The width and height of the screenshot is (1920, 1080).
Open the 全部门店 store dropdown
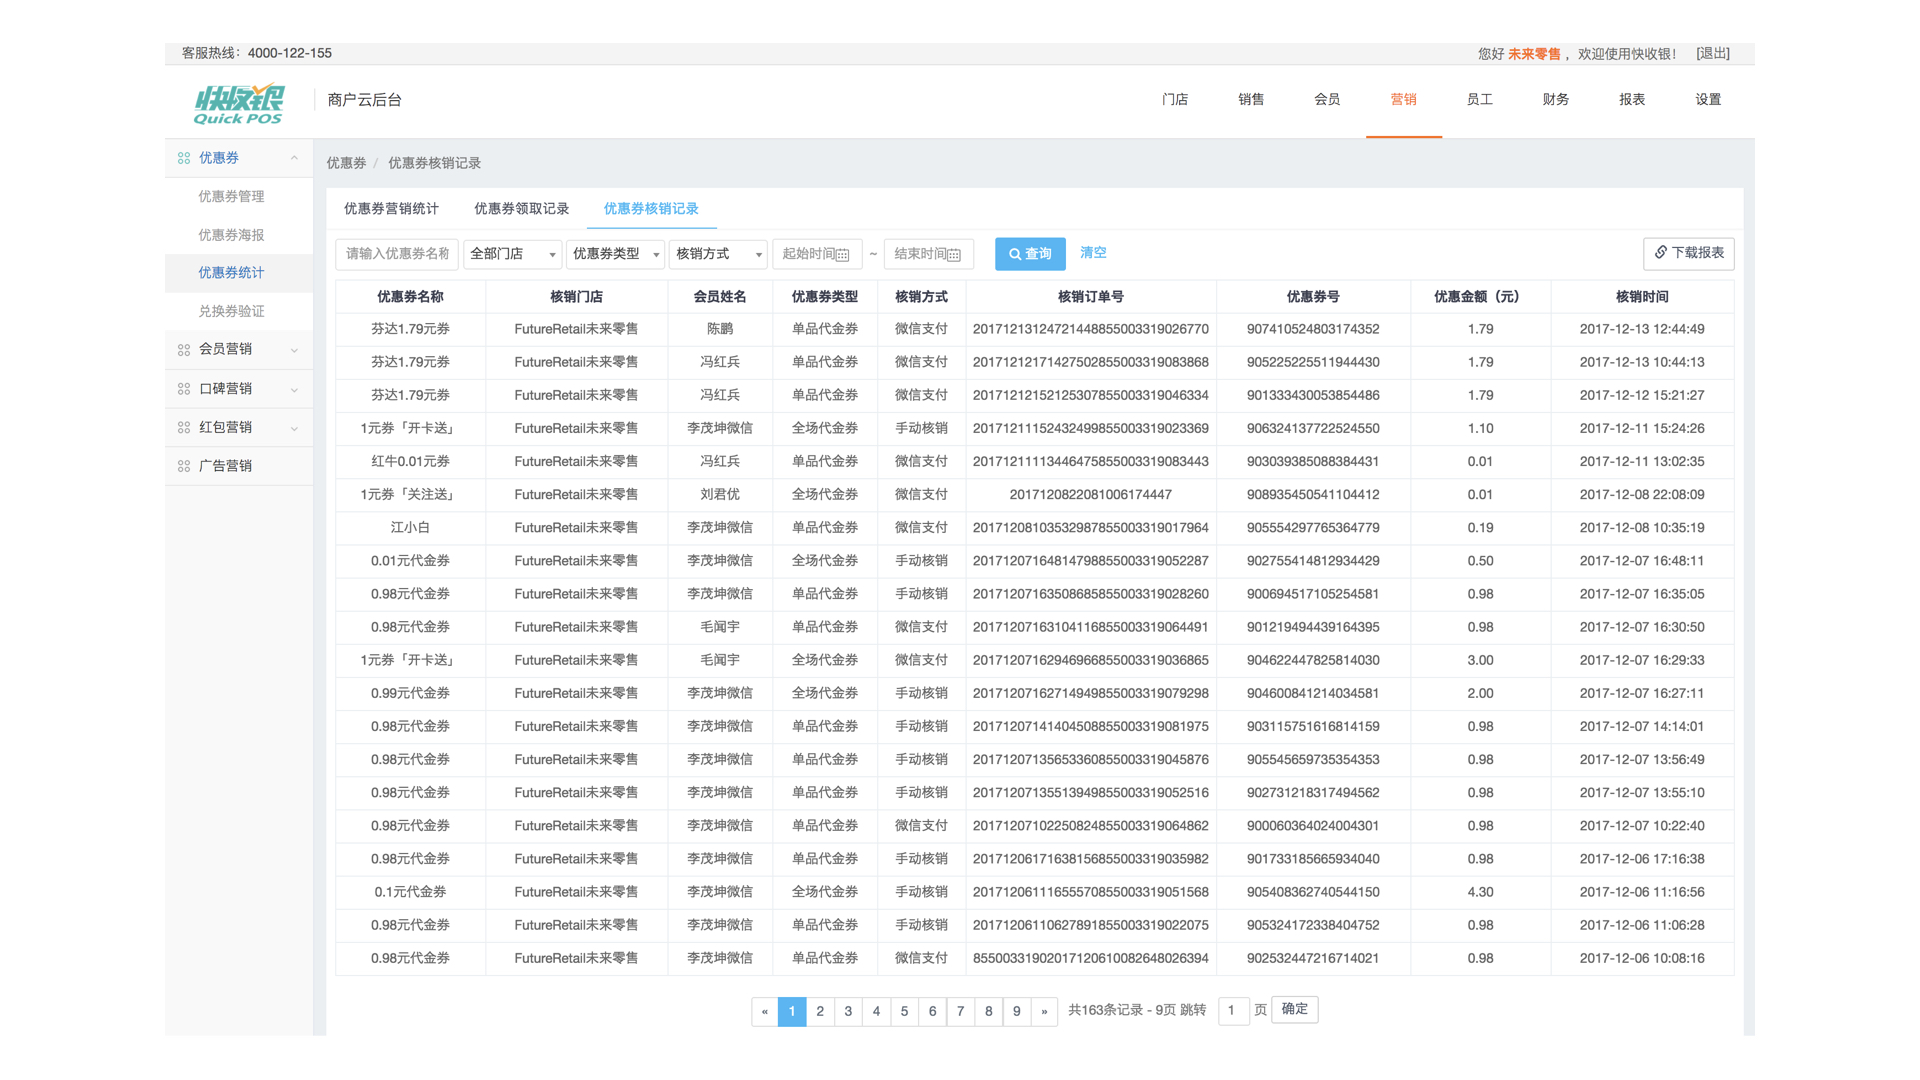512,254
